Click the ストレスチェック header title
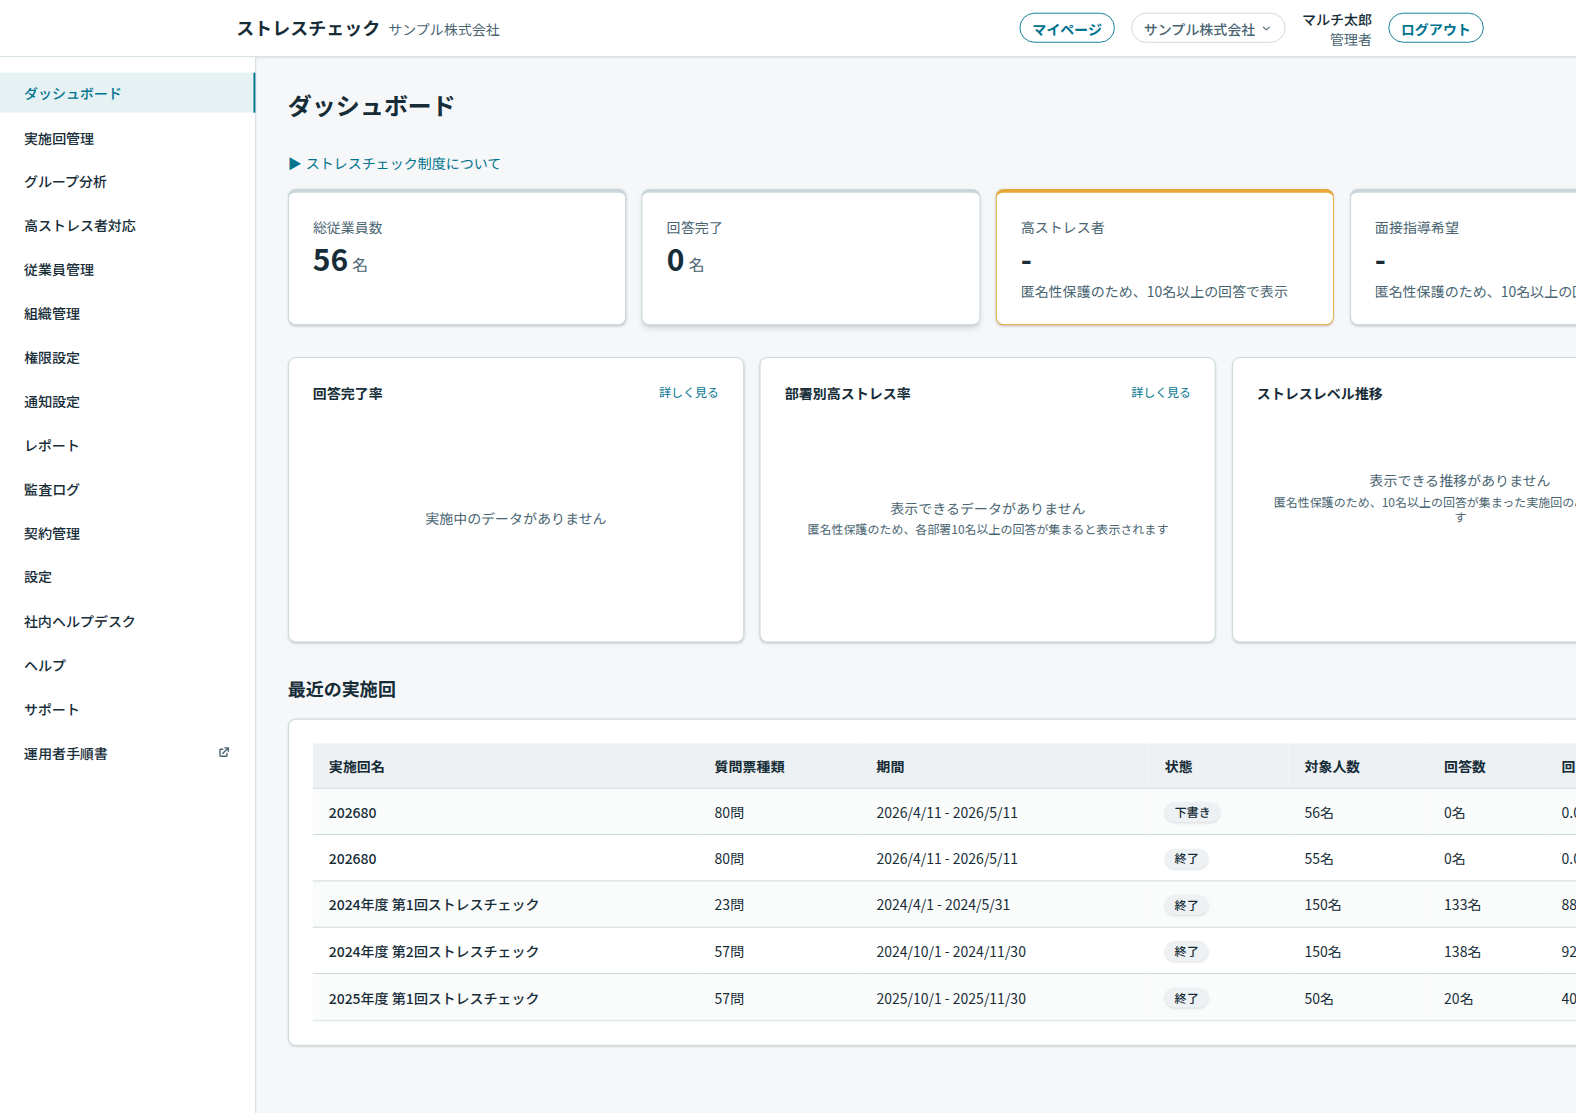1576x1113 pixels. click(308, 28)
